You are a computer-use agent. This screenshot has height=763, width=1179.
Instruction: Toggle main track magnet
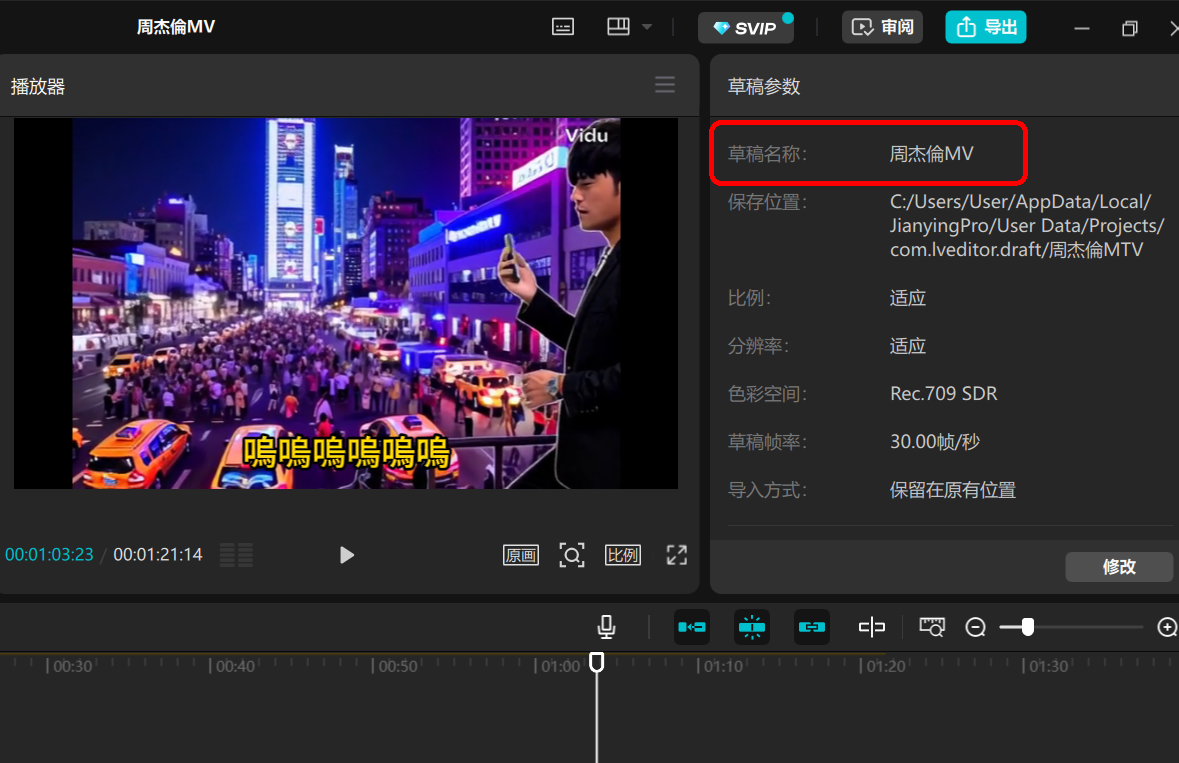[x=692, y=627]
